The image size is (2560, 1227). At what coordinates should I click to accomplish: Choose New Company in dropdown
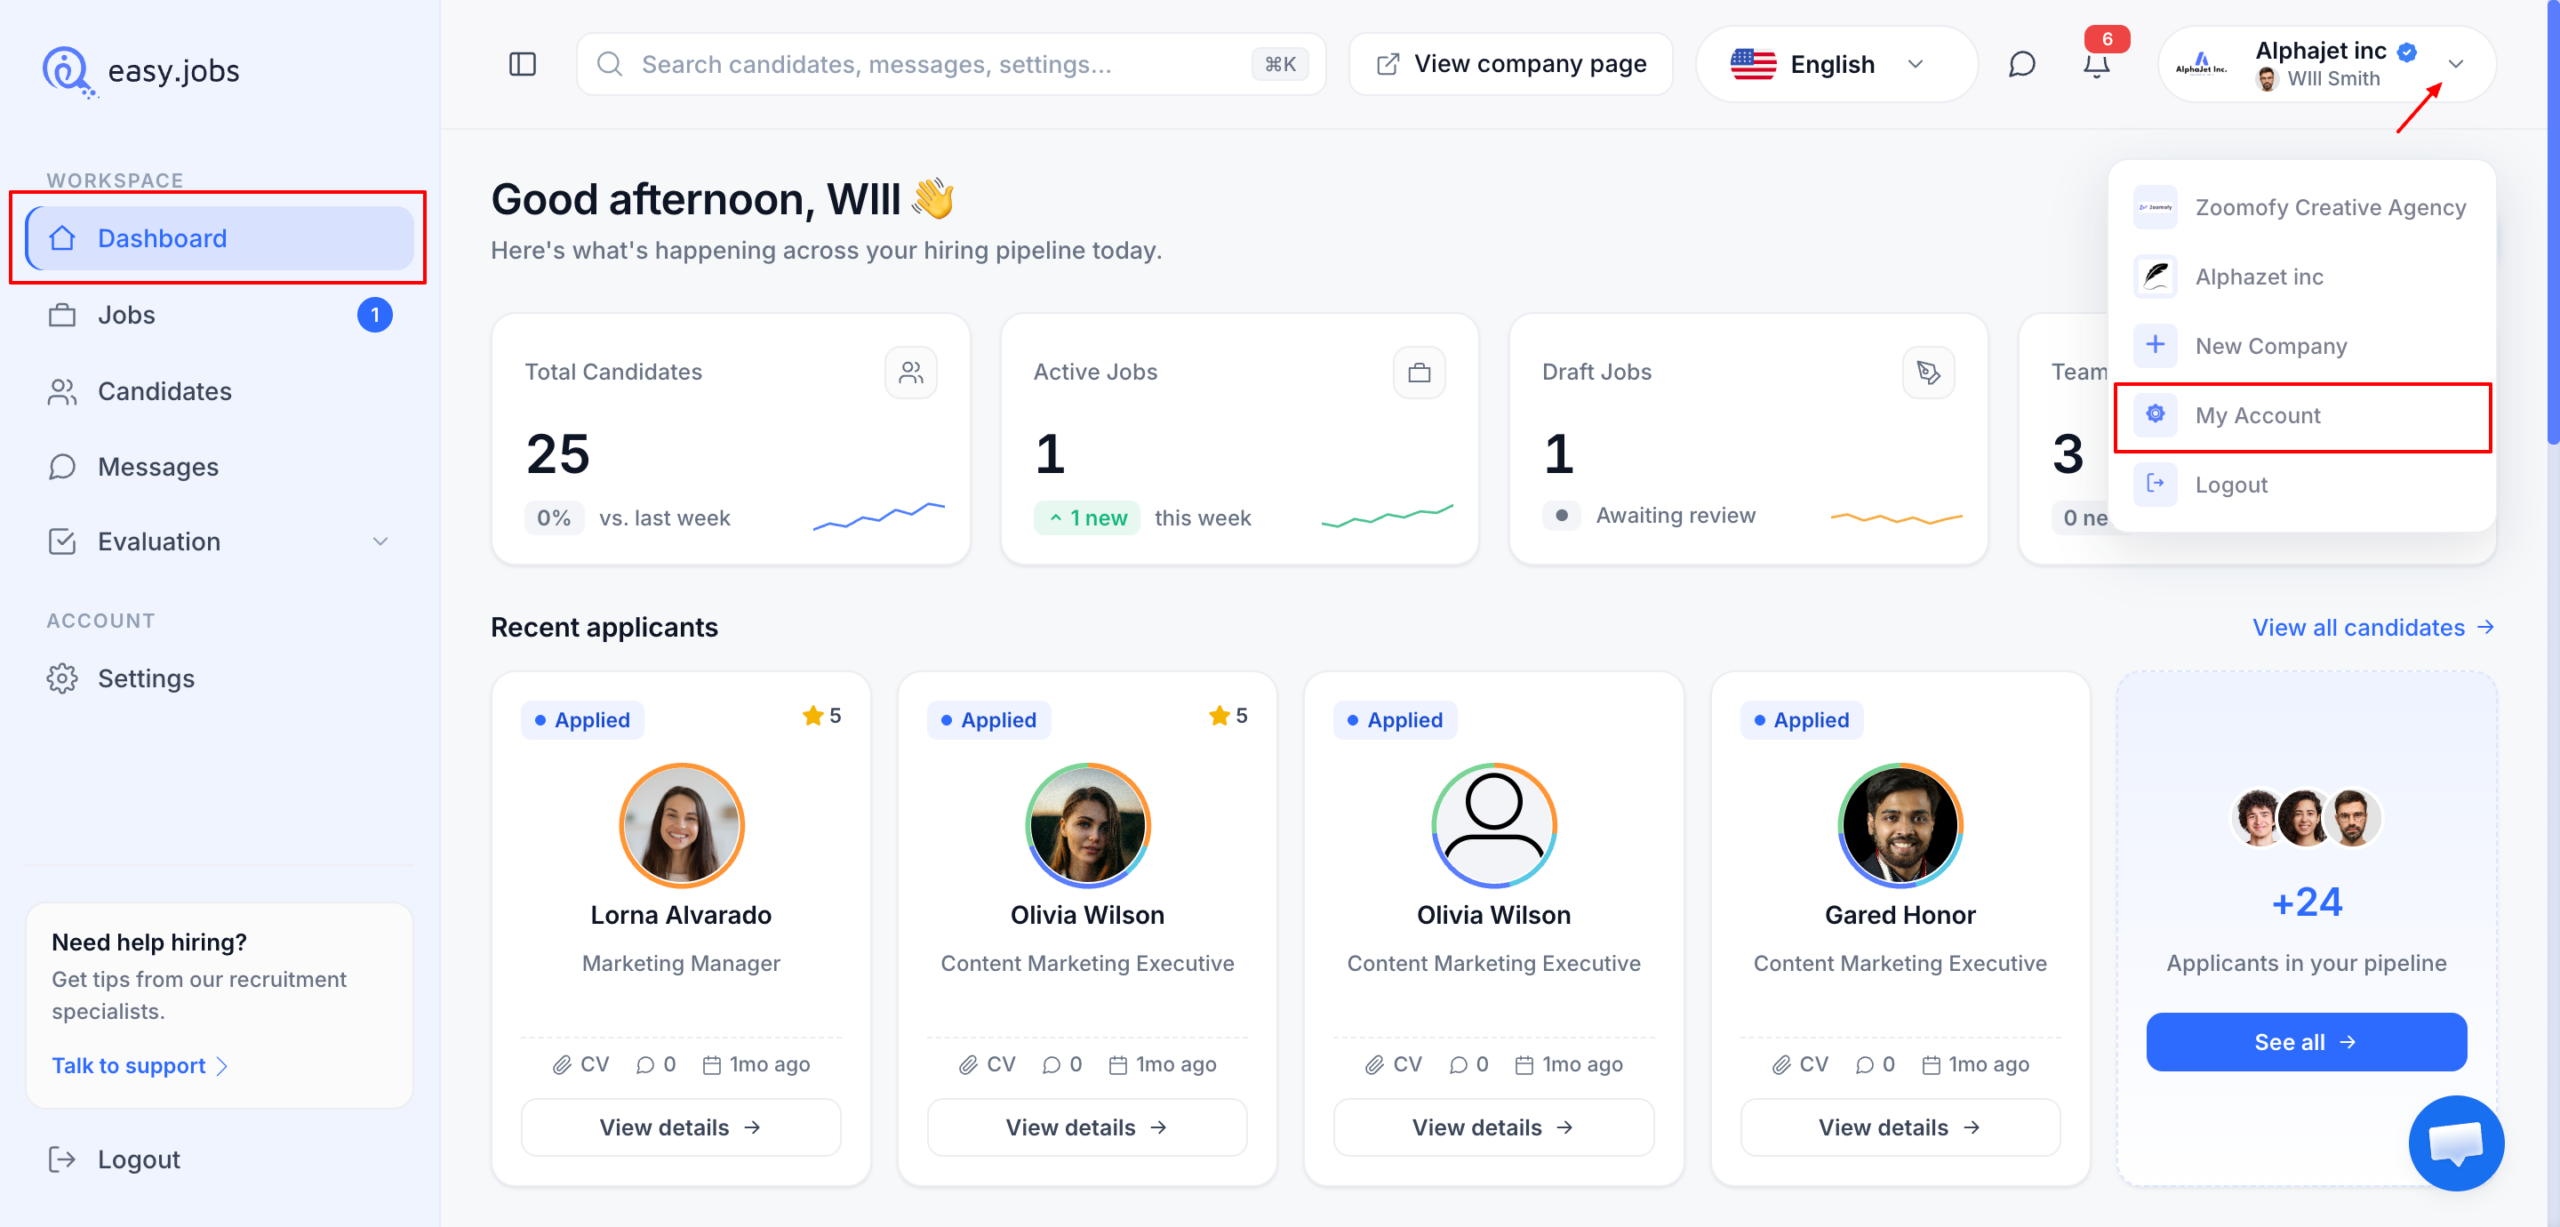(2302, 345)
